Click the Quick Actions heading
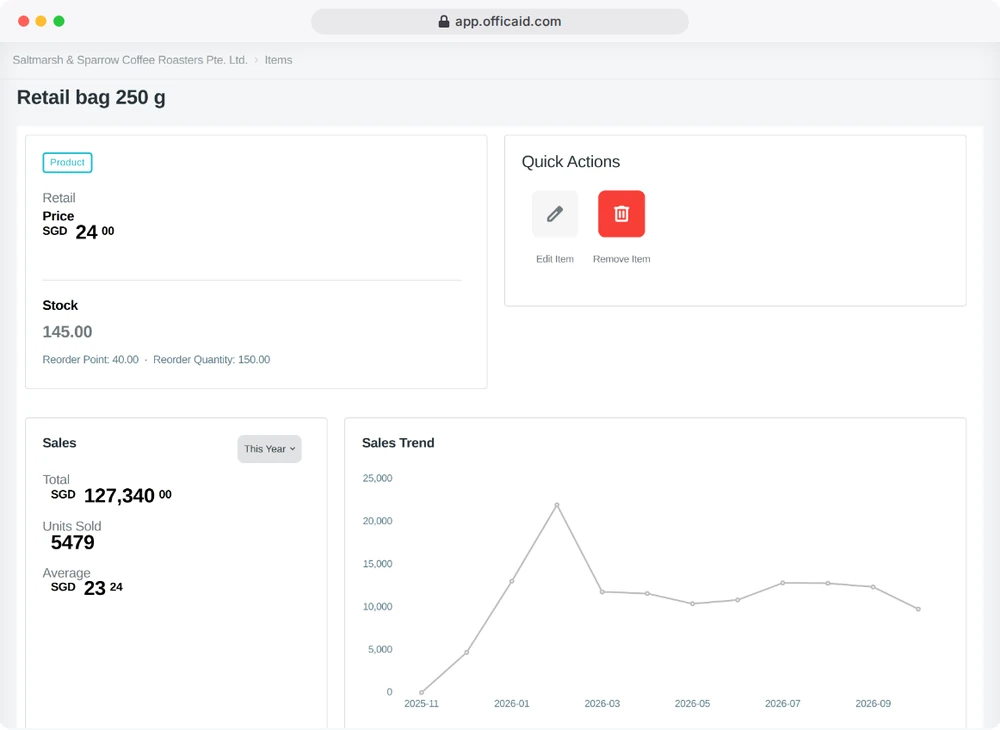 pos(571,162)
